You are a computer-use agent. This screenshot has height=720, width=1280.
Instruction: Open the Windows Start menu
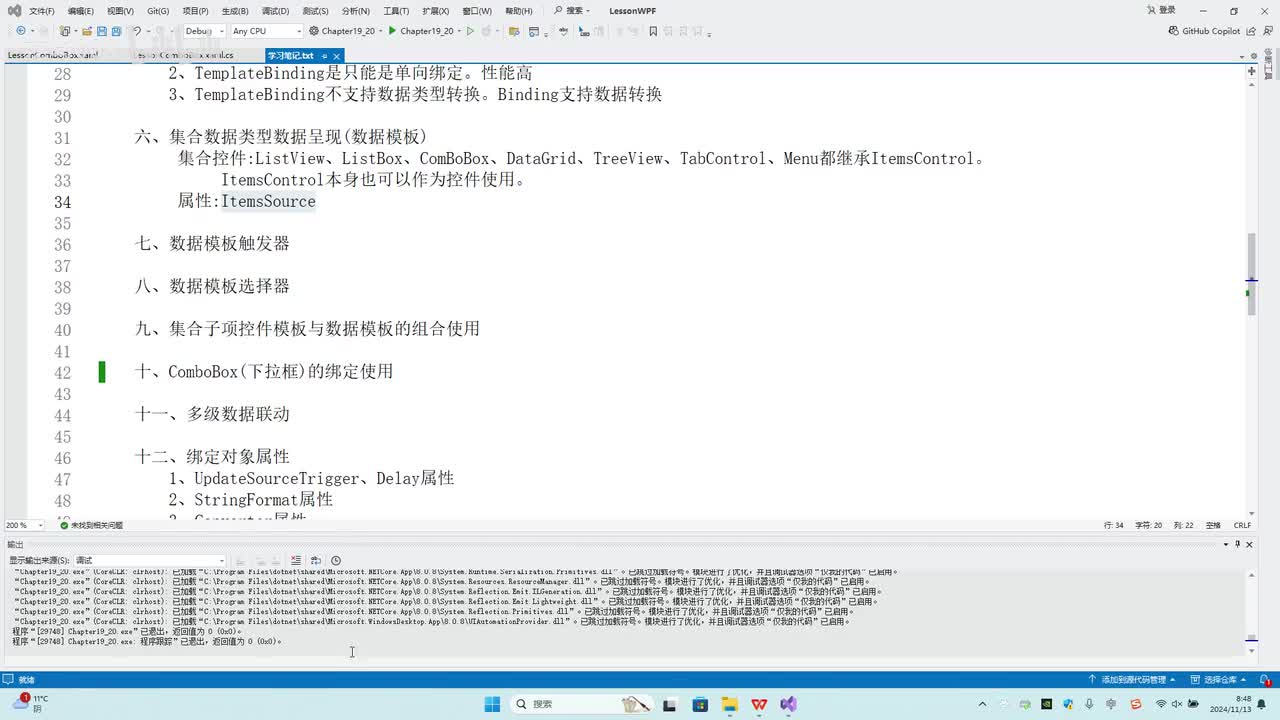492,704
